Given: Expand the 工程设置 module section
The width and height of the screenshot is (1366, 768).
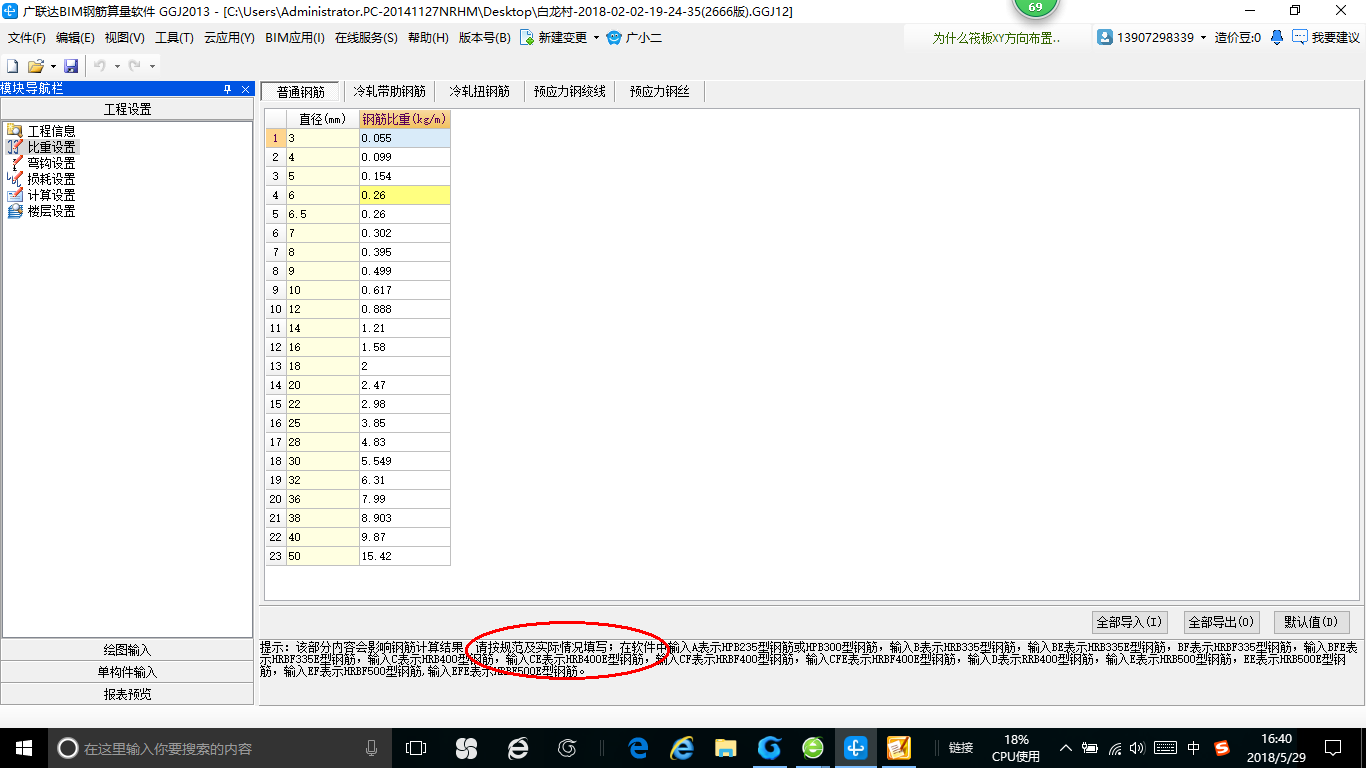Looking at the screenshot, I should (x=127, y=109).
